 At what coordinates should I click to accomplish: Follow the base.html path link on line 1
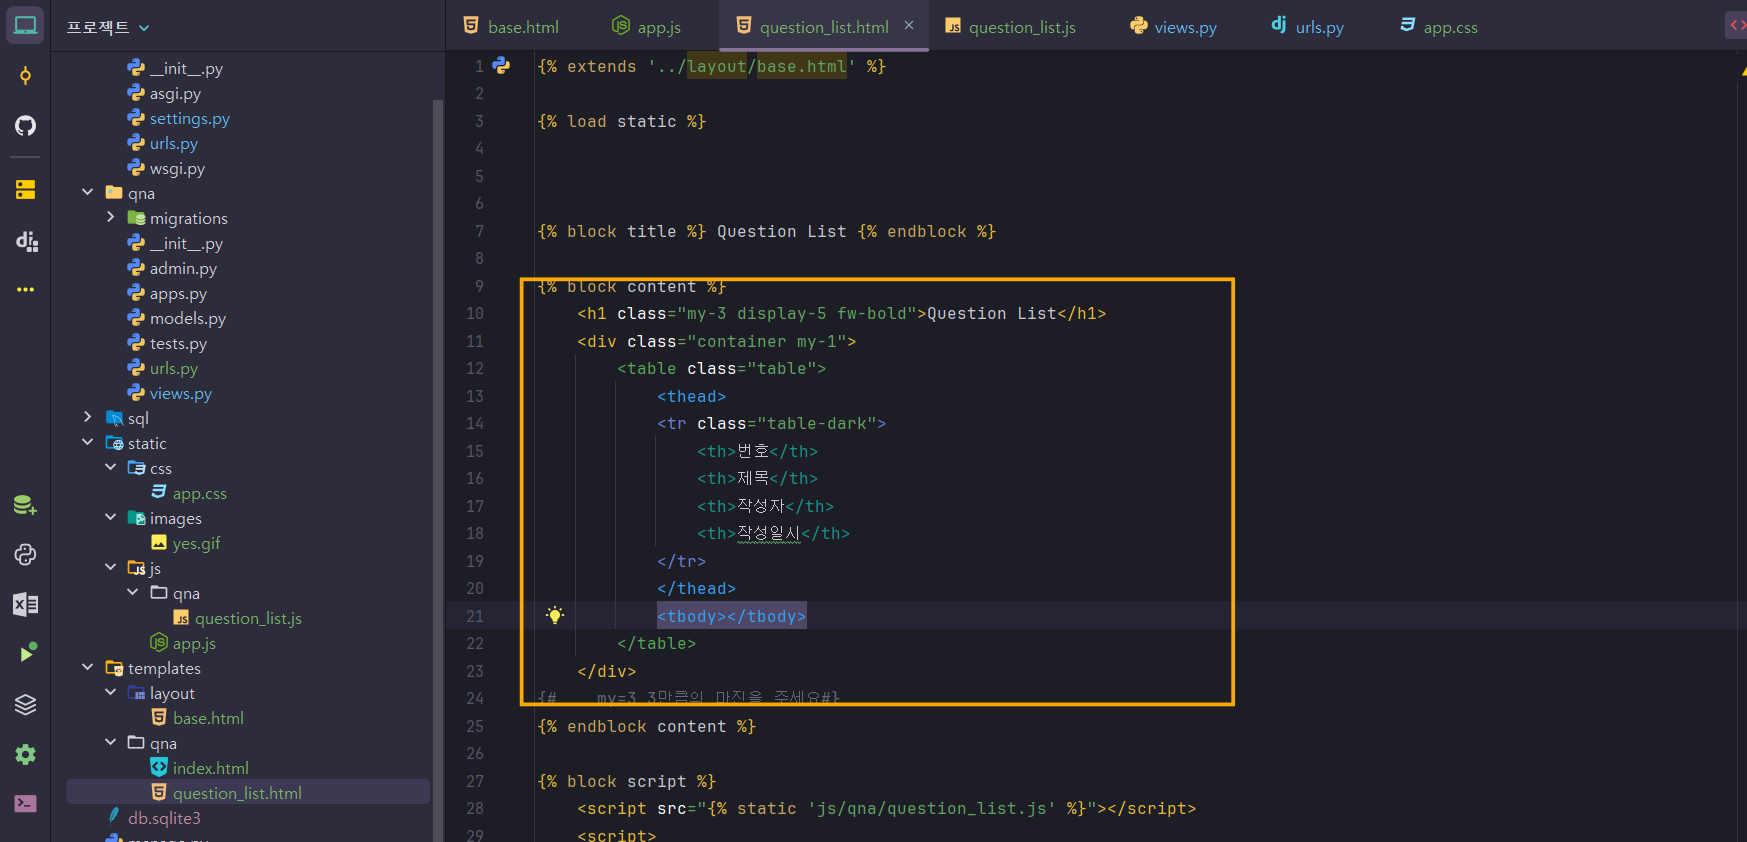(x=802, y=66)
